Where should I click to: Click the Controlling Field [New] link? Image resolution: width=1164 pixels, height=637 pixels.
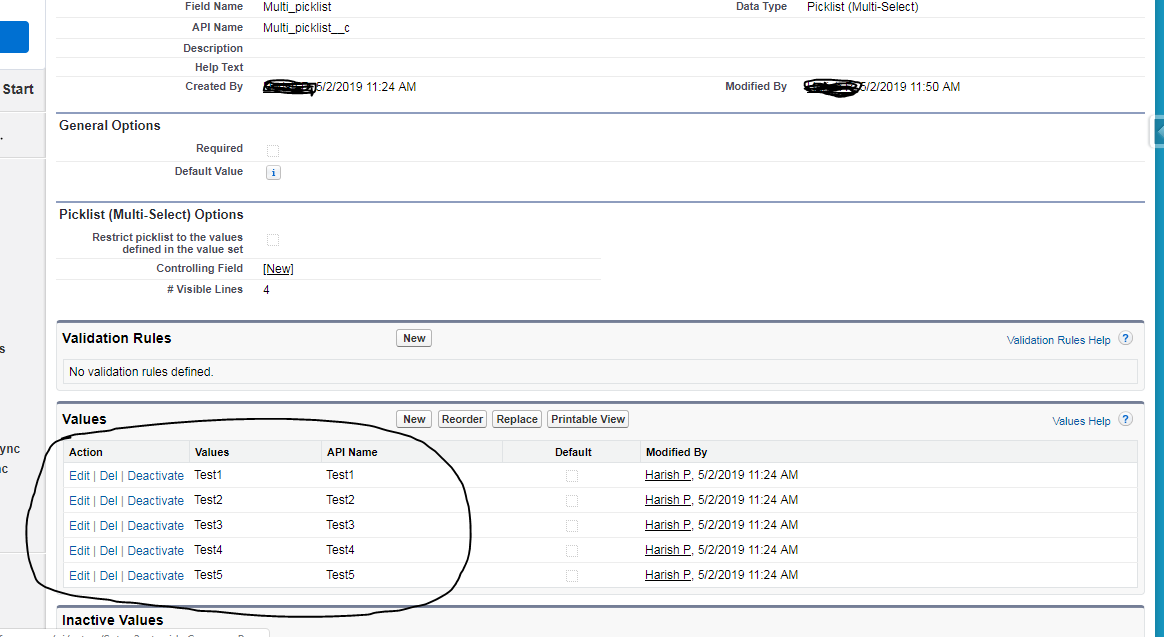pos(278,269)
